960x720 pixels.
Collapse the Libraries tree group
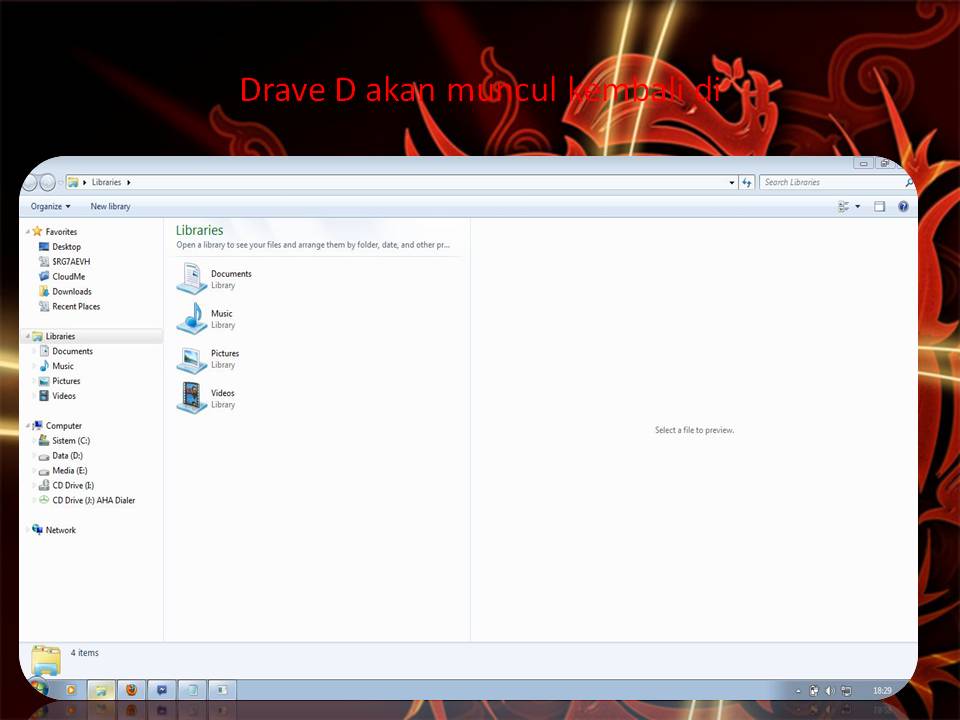(x=28, y=336)
